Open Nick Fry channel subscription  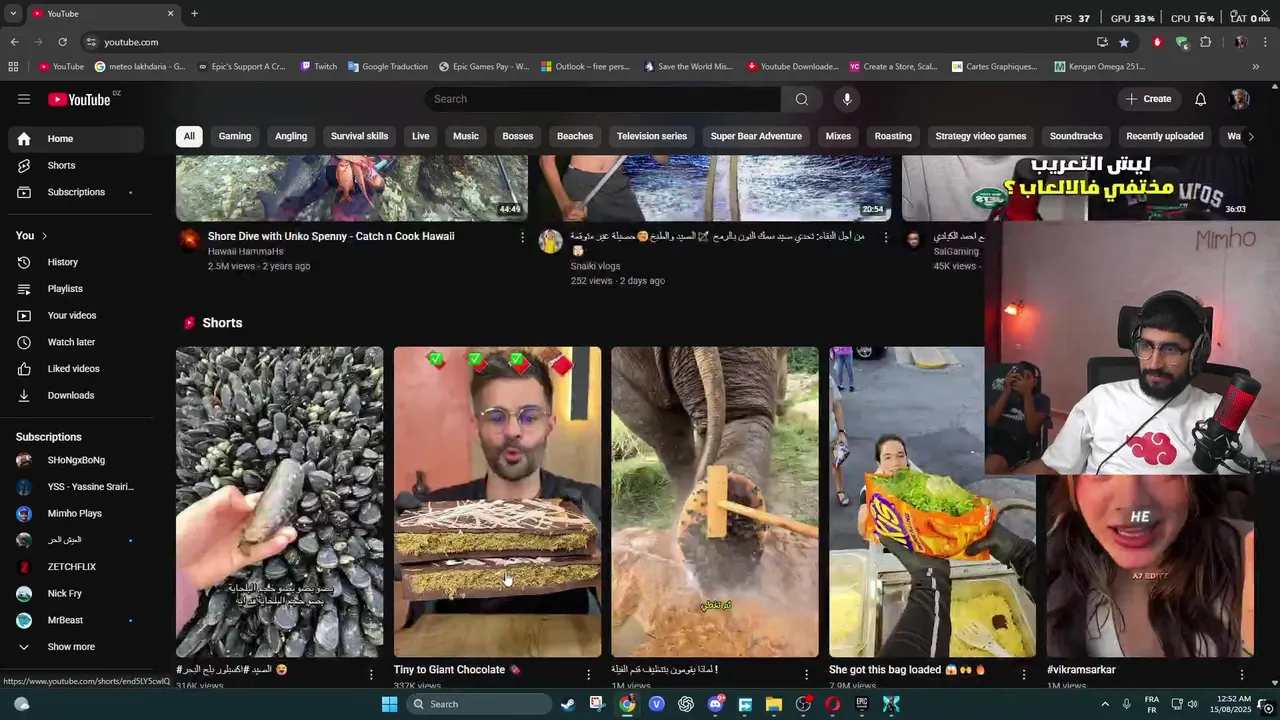point(76,593)
